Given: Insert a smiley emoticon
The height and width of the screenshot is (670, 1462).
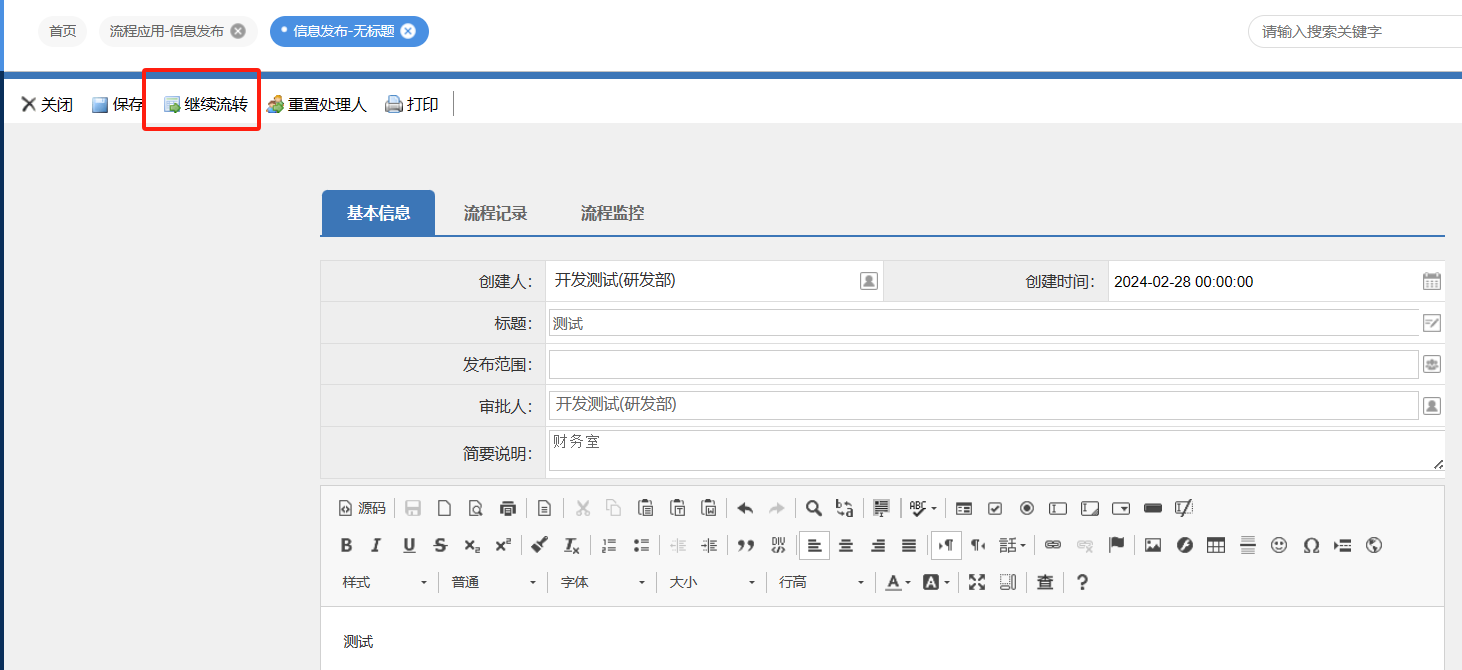Looking at the screenshot, I should coord(1279,545).
